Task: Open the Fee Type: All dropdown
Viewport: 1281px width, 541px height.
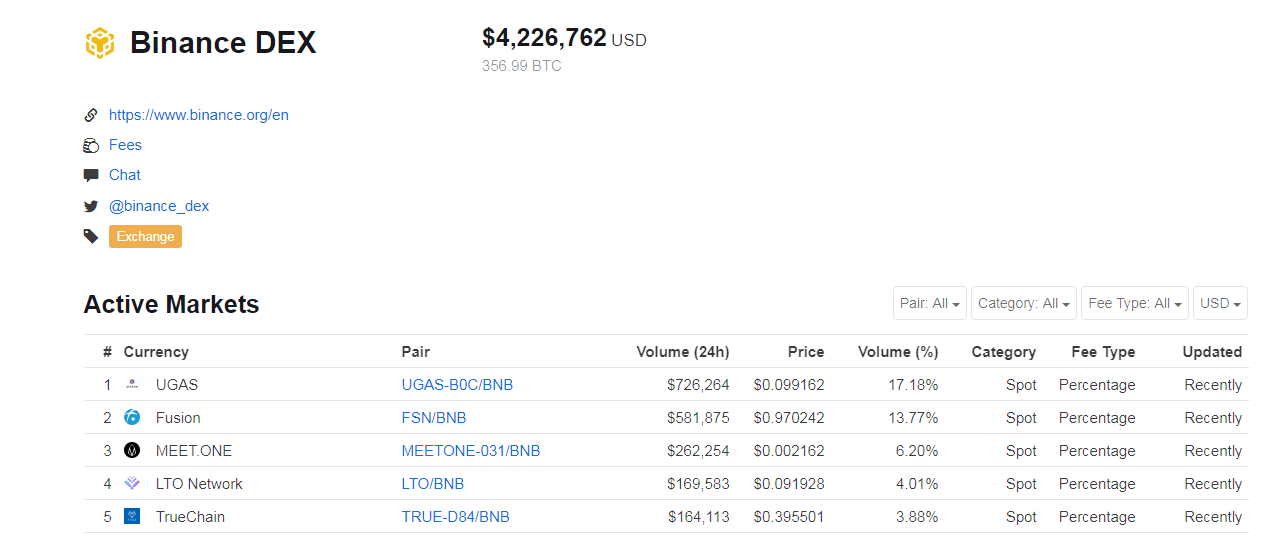Action: [1135, 303]
